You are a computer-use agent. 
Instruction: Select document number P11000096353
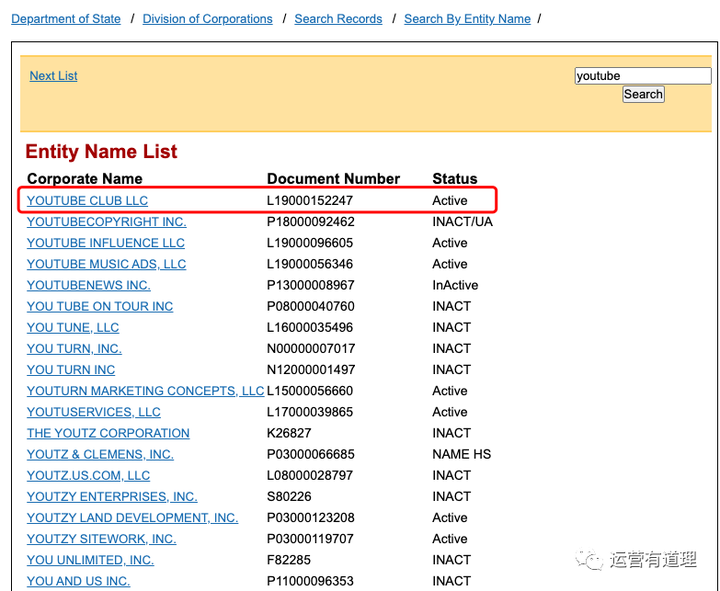click(x=311, y=581)
